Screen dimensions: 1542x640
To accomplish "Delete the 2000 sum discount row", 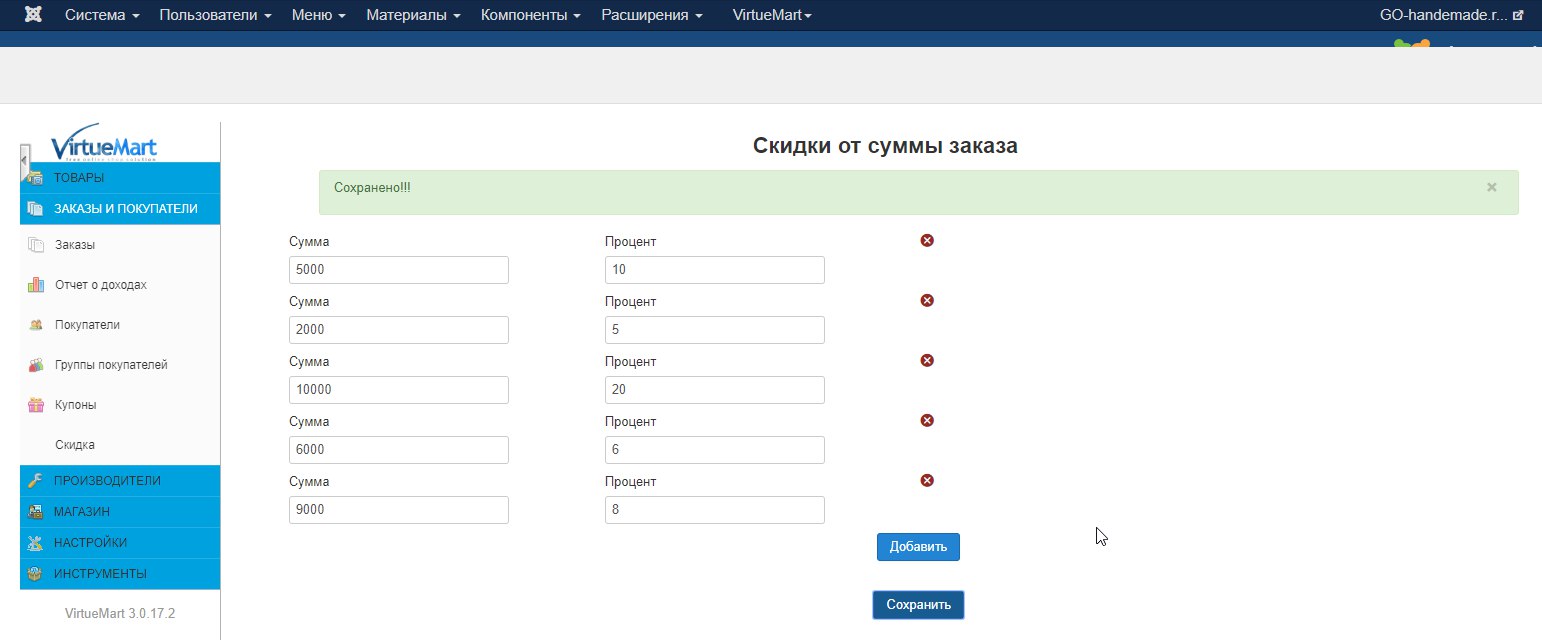I will (x=927, y=300).
